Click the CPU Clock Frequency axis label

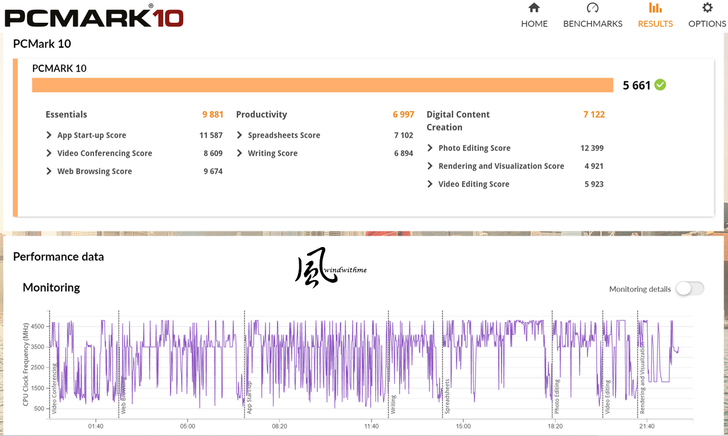pos(26,364)
